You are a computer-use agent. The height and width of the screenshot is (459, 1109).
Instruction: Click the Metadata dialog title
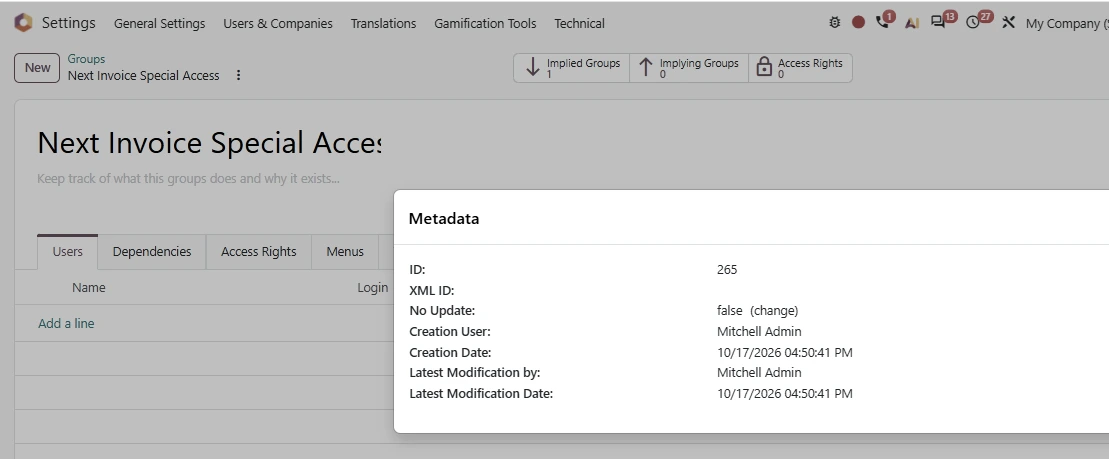[443, 219]
